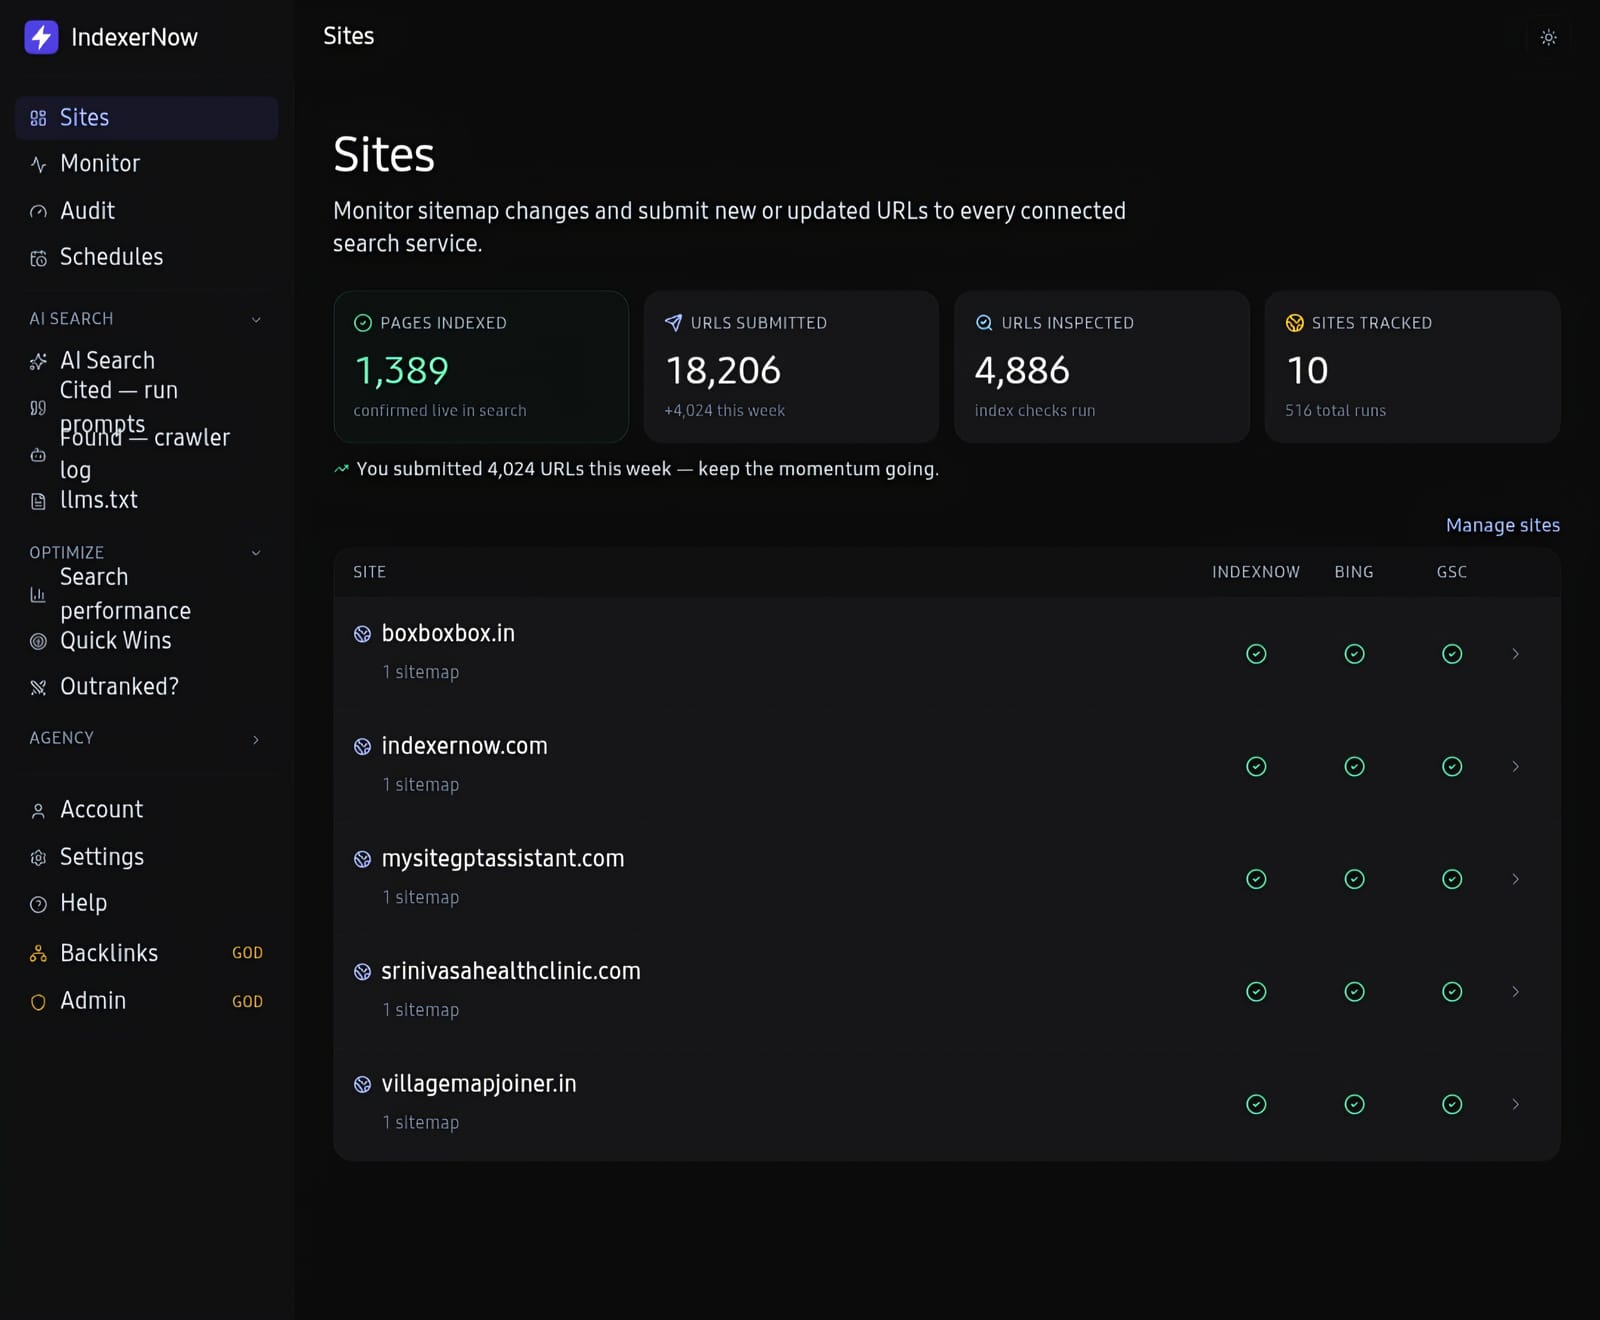The image size is (1600, 1320).
Task: Open llms.txt in the sidebar
Action: click(x=147, y=500)
